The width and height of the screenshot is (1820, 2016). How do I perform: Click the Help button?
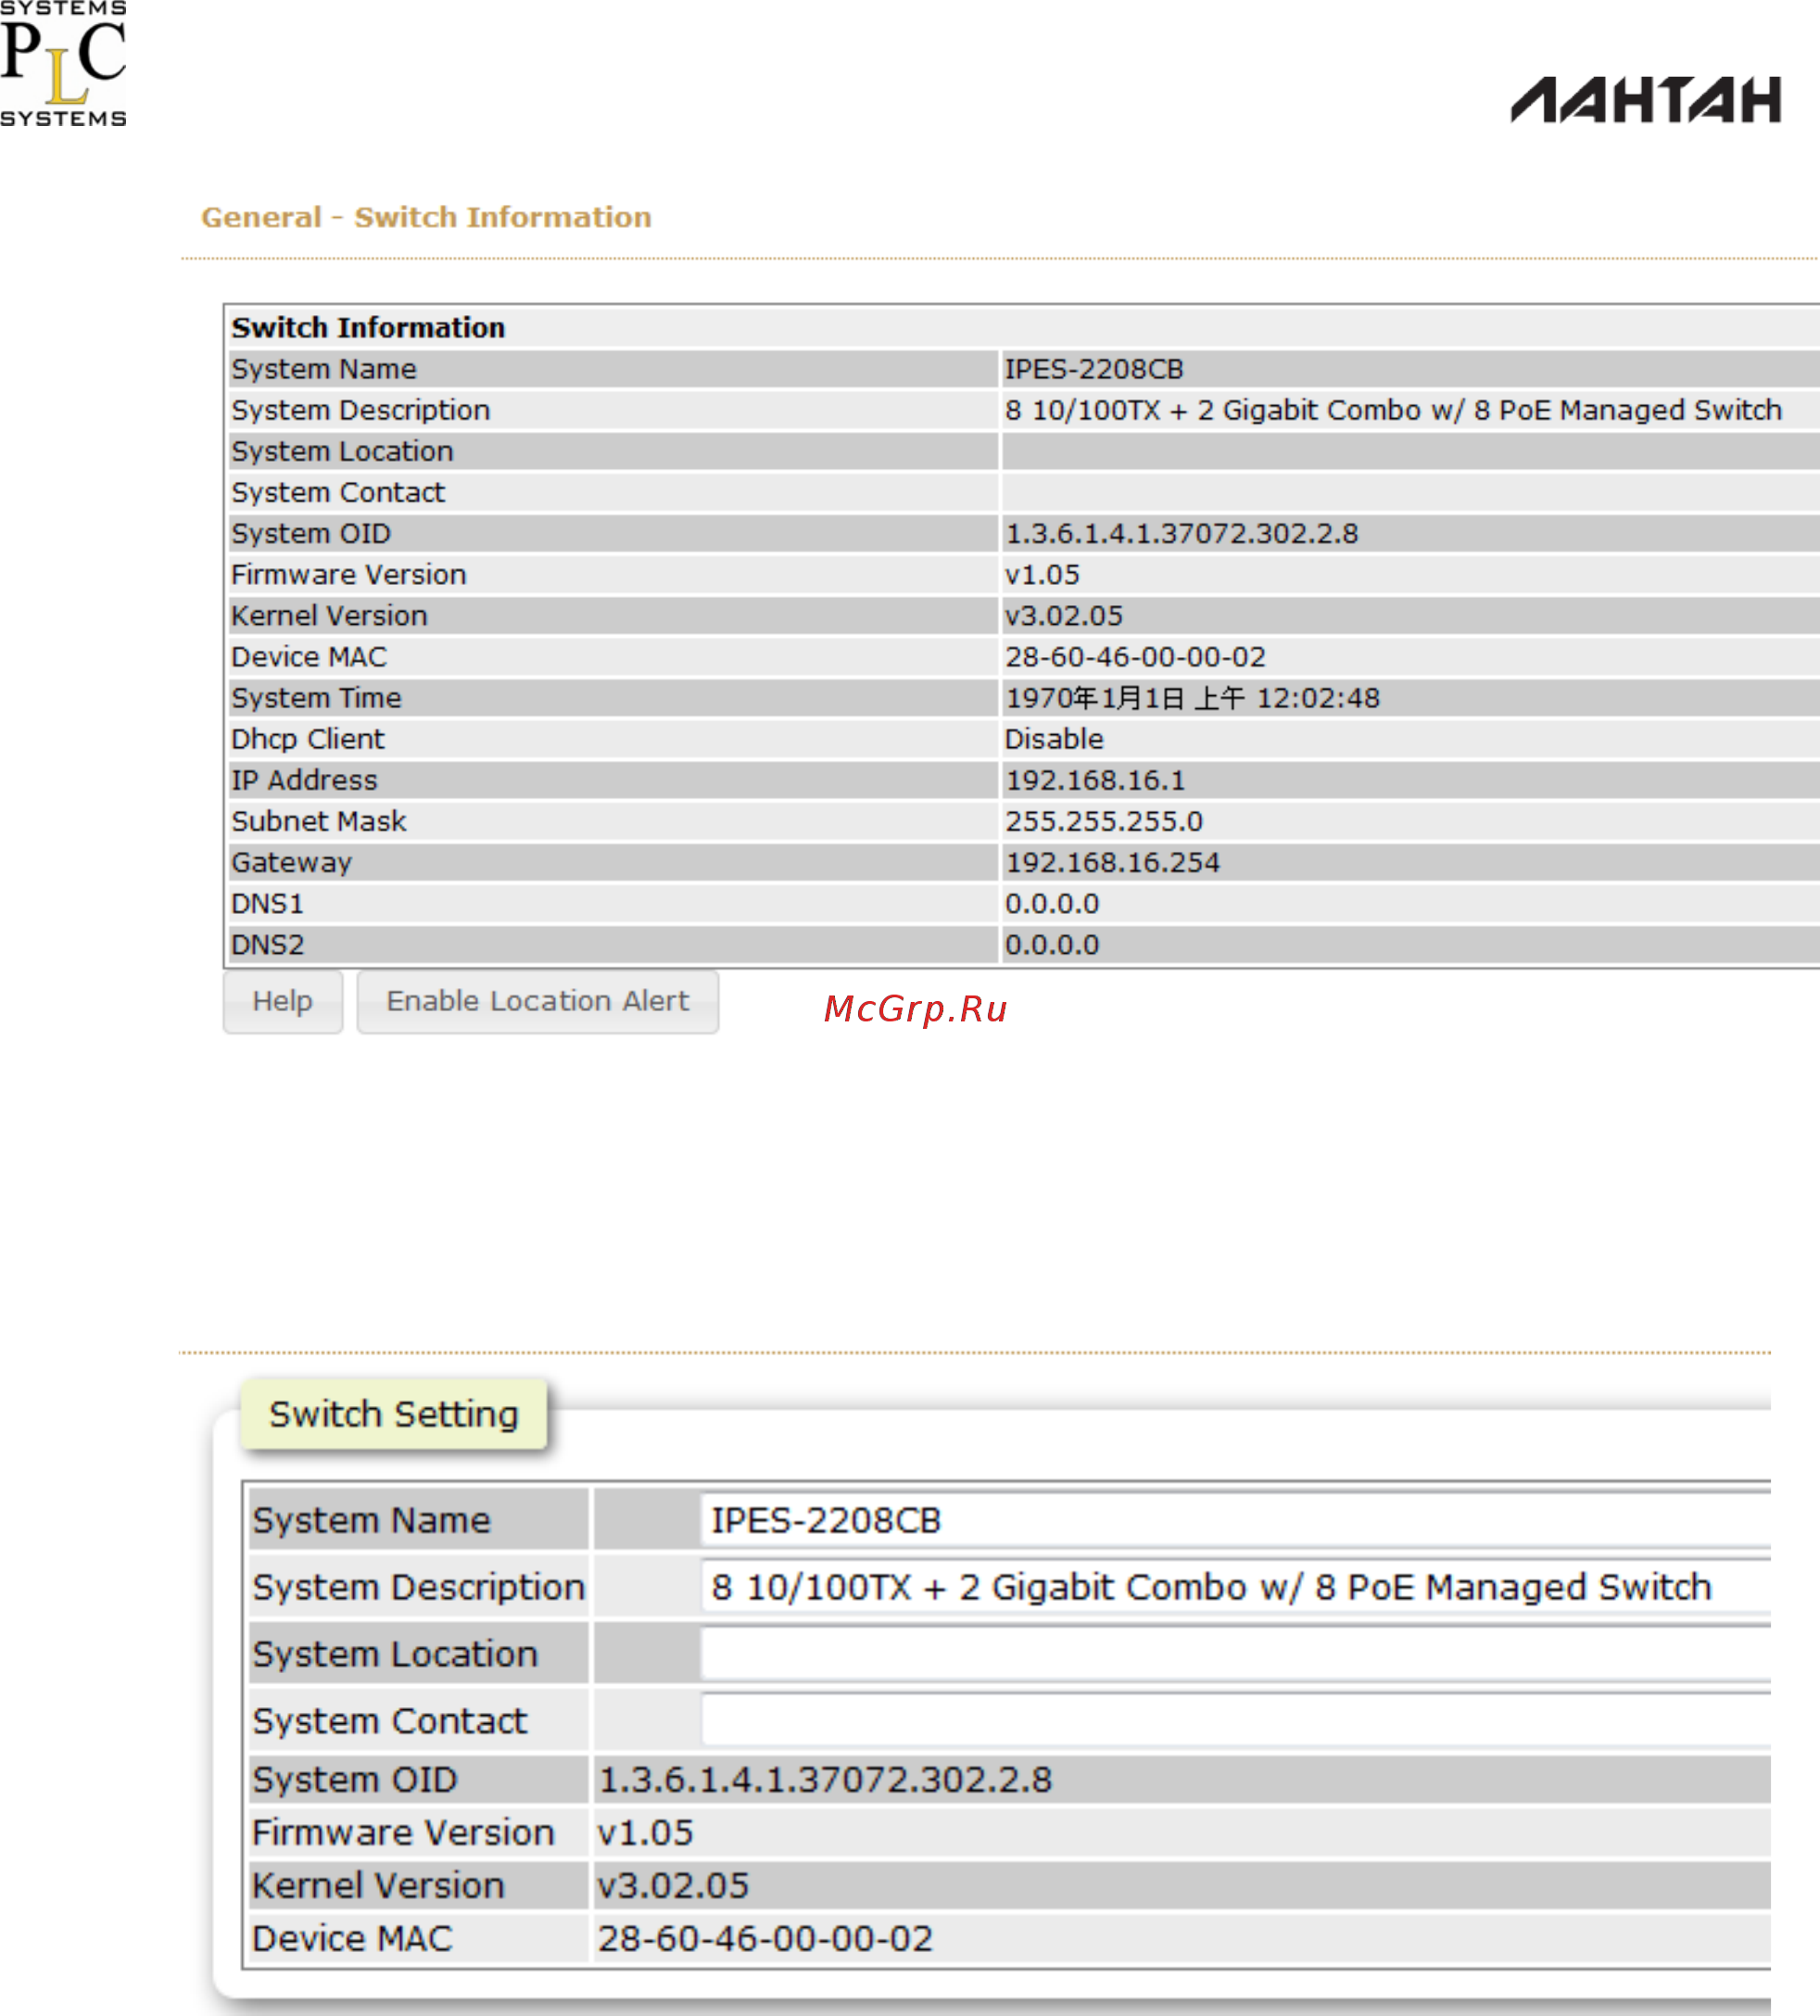point(283,1001)
